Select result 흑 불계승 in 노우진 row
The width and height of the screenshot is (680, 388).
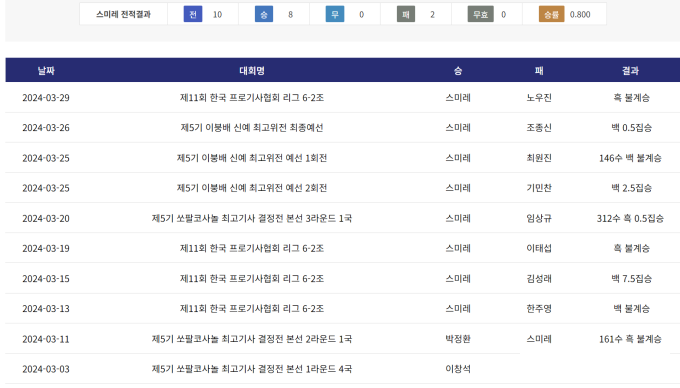(x=631, y=98)
